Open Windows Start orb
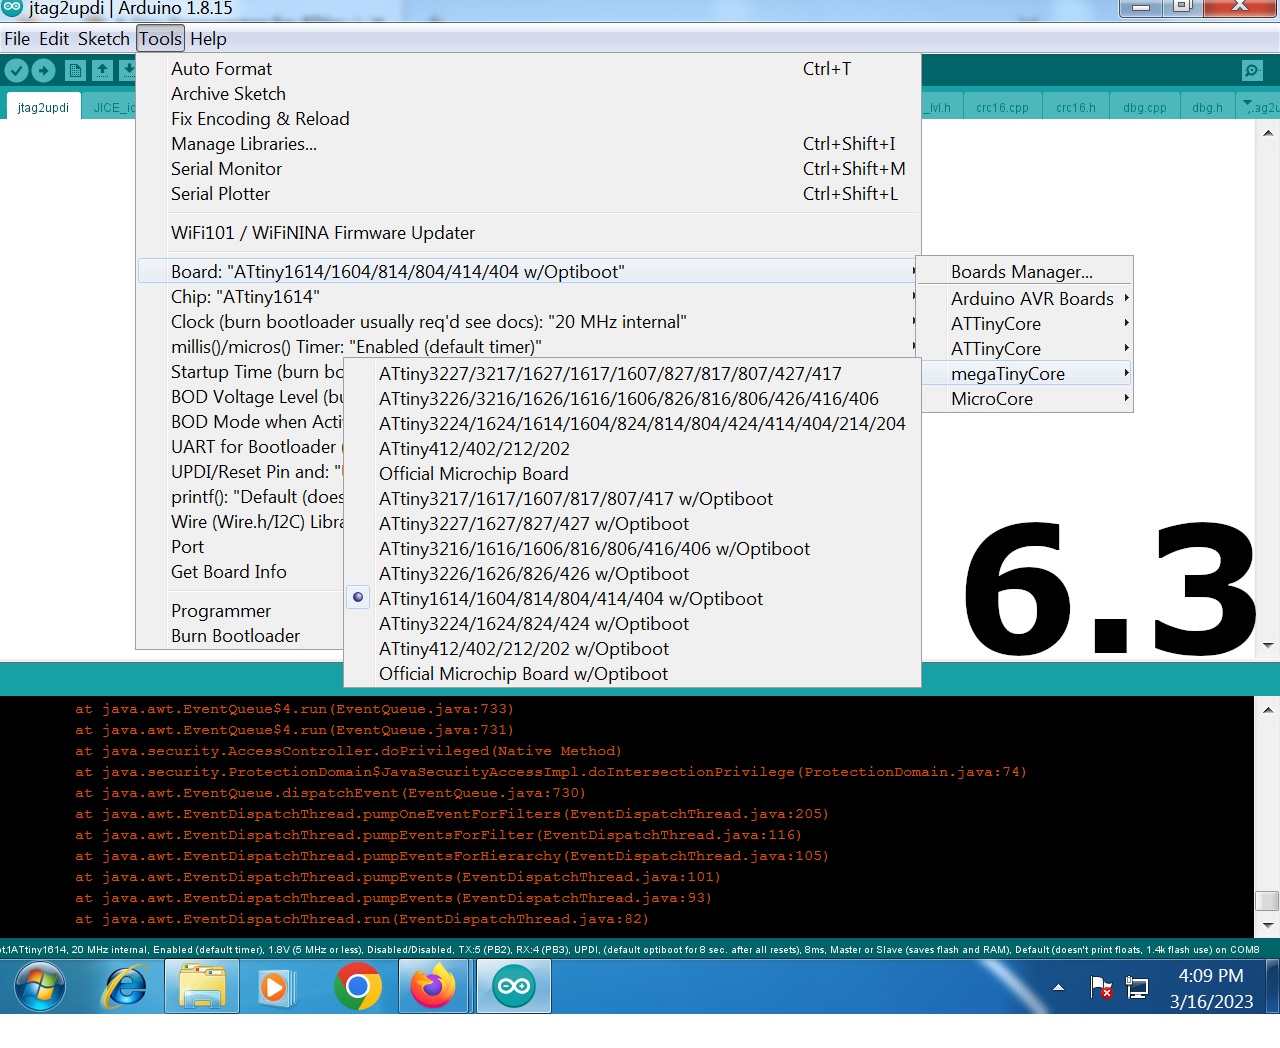The image size is (1280, 1048). pos(40,988)
